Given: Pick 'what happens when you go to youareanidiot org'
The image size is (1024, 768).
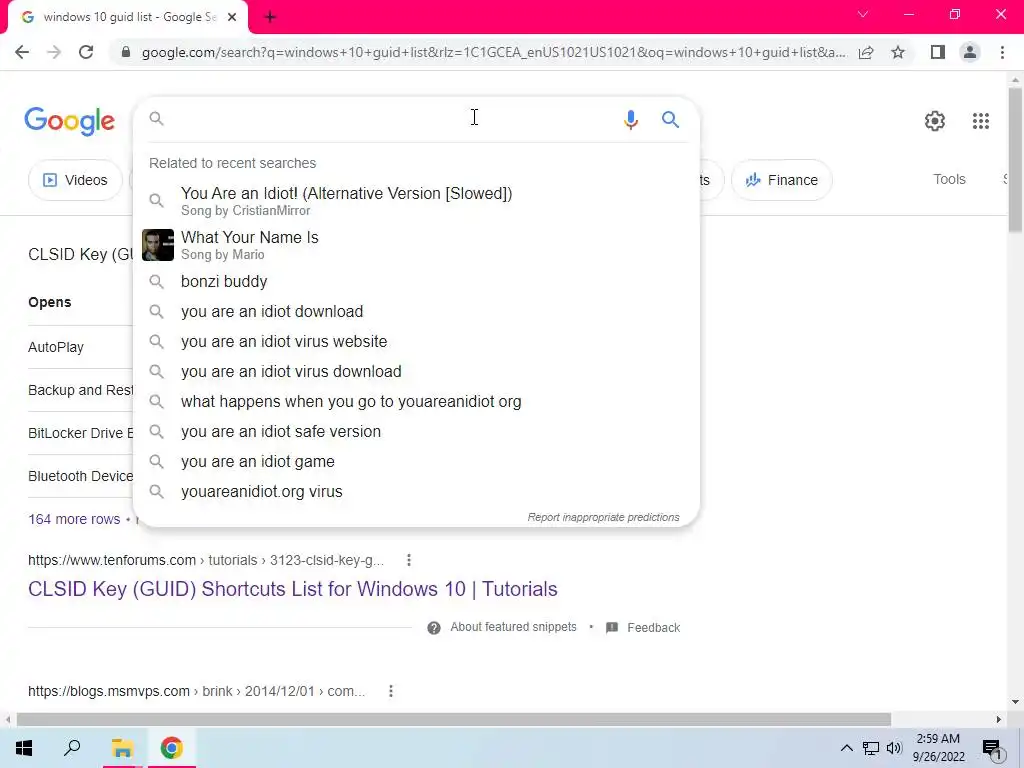Looking at the screenshot, I should pos(416,402).
